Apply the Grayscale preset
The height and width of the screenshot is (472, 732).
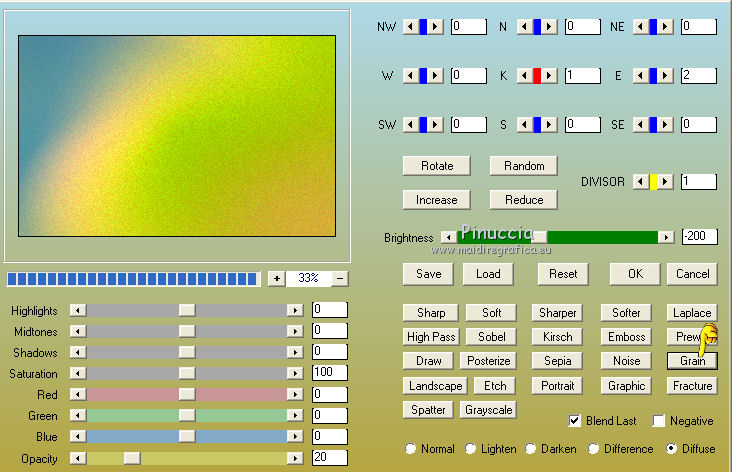pyautogui.click(x=488, y=410)
